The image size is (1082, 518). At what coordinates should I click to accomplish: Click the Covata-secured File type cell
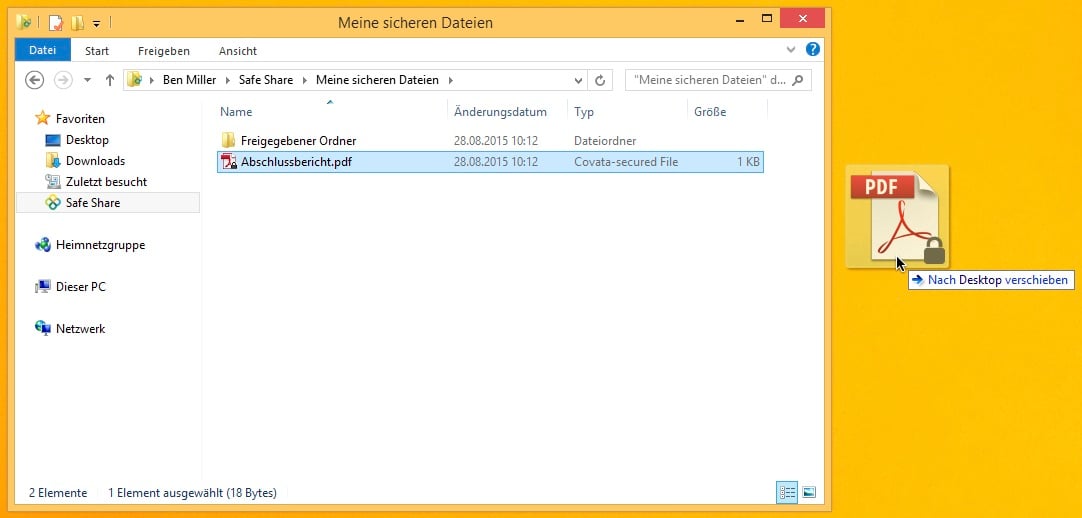626,162
